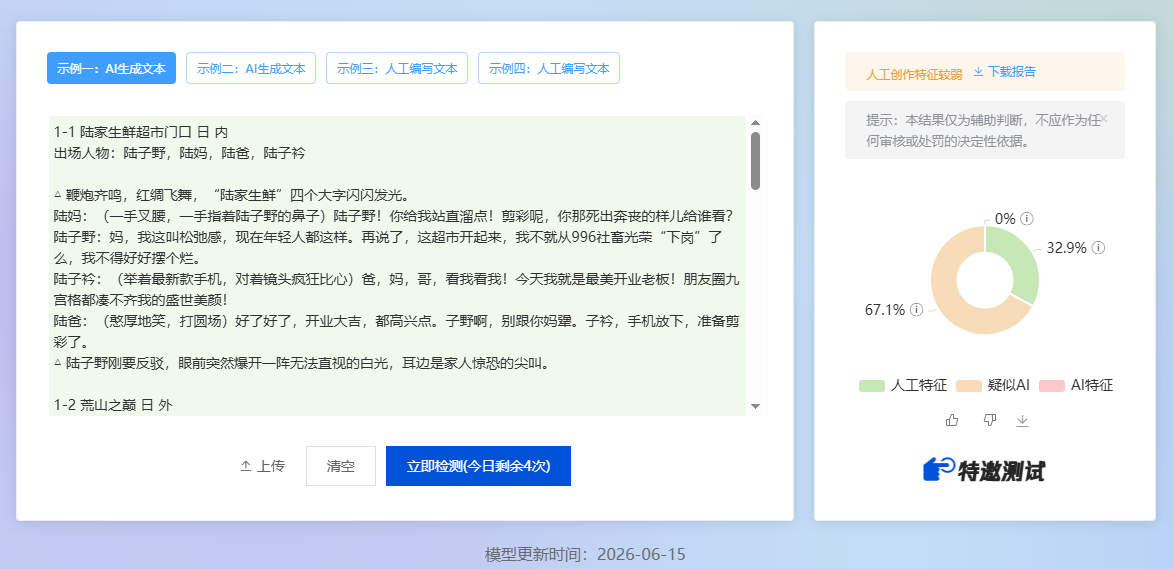
Task: Click the AI特征 legend label
Action: click(1091, 386)
